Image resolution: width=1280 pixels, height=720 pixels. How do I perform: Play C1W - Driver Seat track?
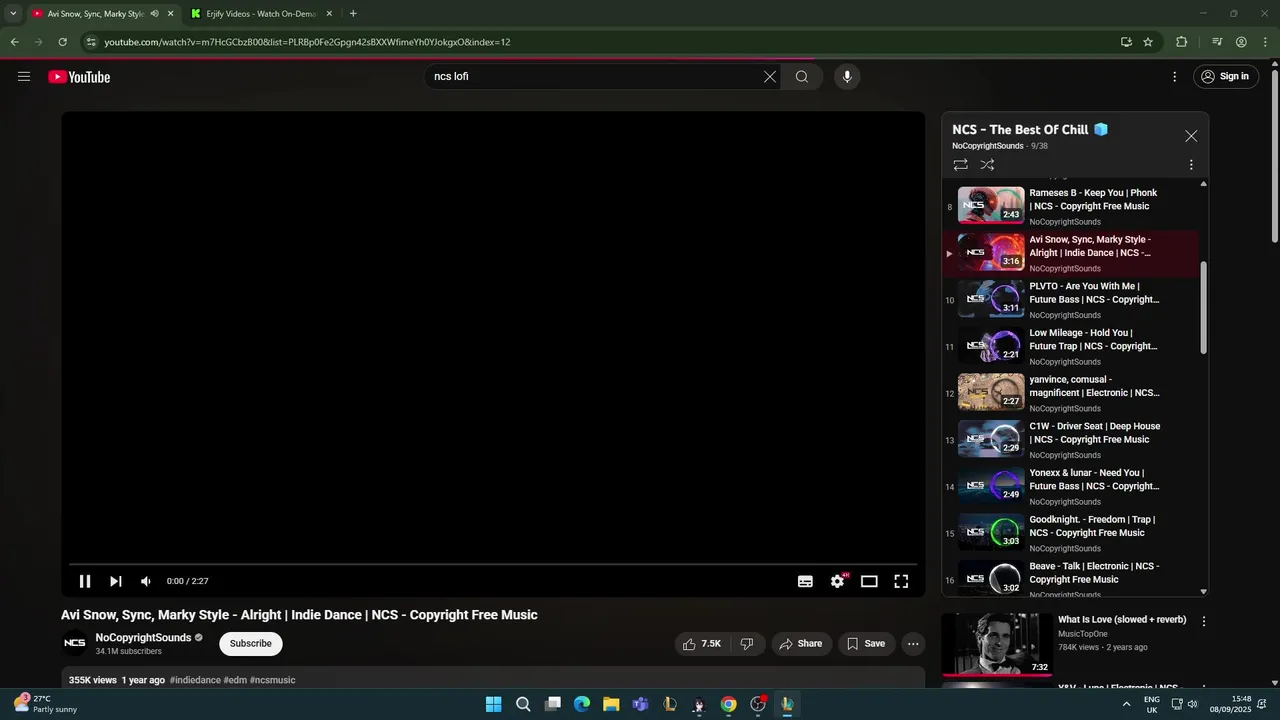point(1072,440)
